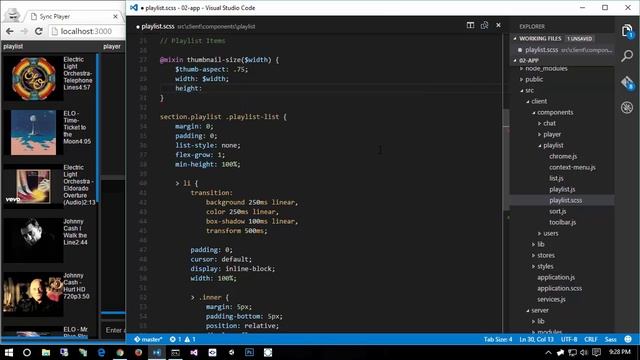Open the Debug view in the activity bar
The width and height of the screenshot is (640, 360).
click(x=627, y=107)
